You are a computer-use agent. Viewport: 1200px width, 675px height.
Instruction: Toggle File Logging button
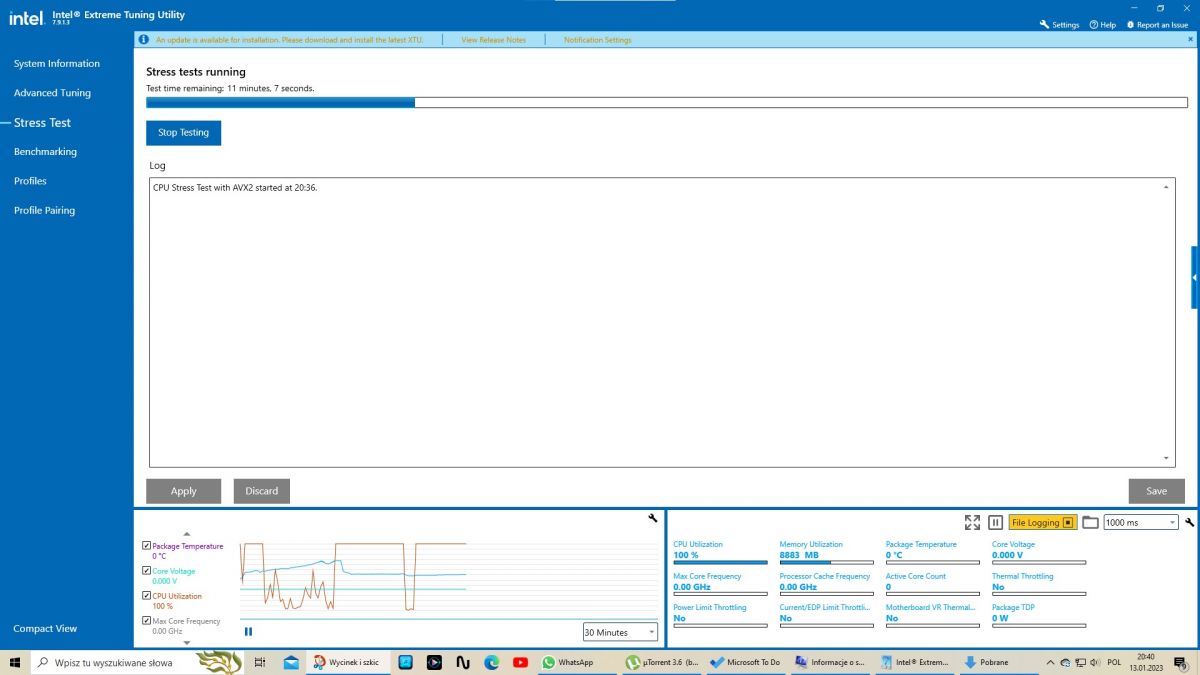tap(1042, 522)
